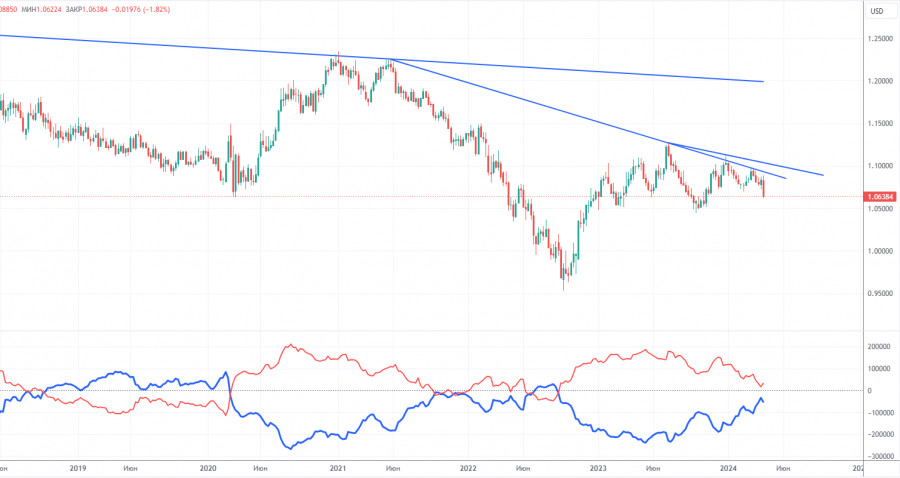Click the ЗАКР1.06384 close value in header
The height and width of the screenshot is (478, 900).
click(x=87, y=10)
